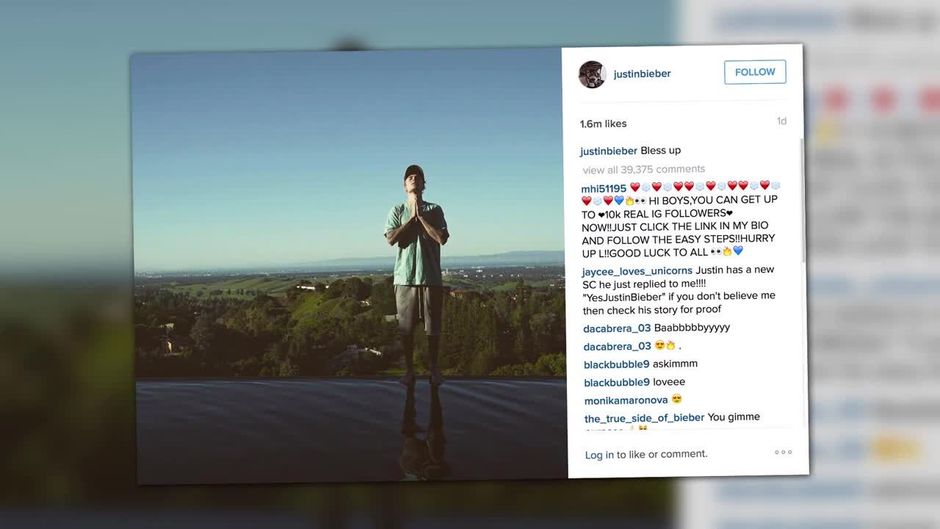Open monikamaronova profile
Screen dimensions: 940x529
[626, 401]
